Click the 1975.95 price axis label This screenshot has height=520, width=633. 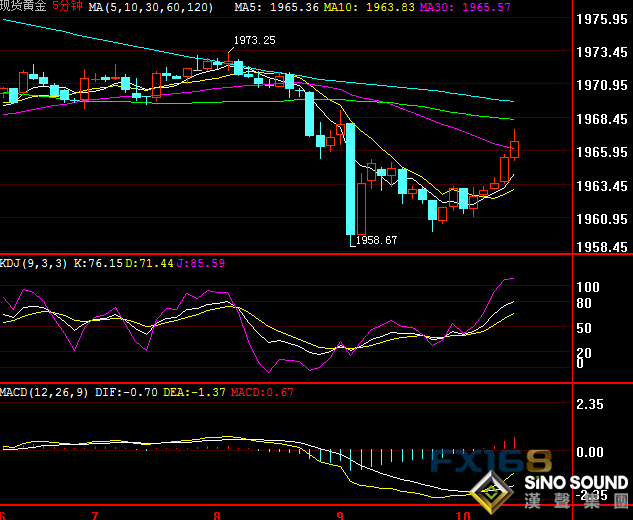click(603, 19)
